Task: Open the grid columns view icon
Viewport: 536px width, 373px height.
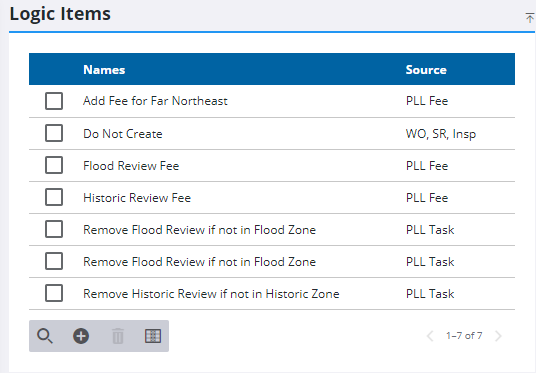Action: pyautogui.click(x=153, y=336)
